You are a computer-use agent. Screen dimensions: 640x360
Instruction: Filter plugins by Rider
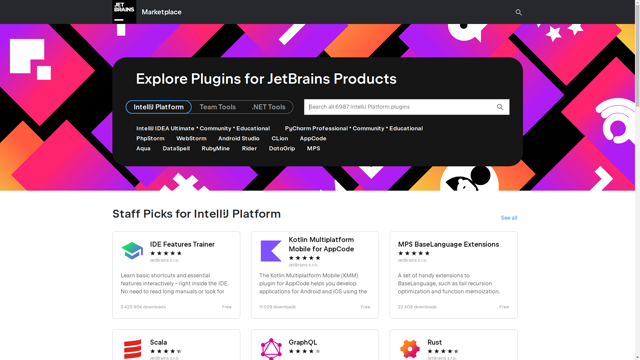(x=249, y=148)
